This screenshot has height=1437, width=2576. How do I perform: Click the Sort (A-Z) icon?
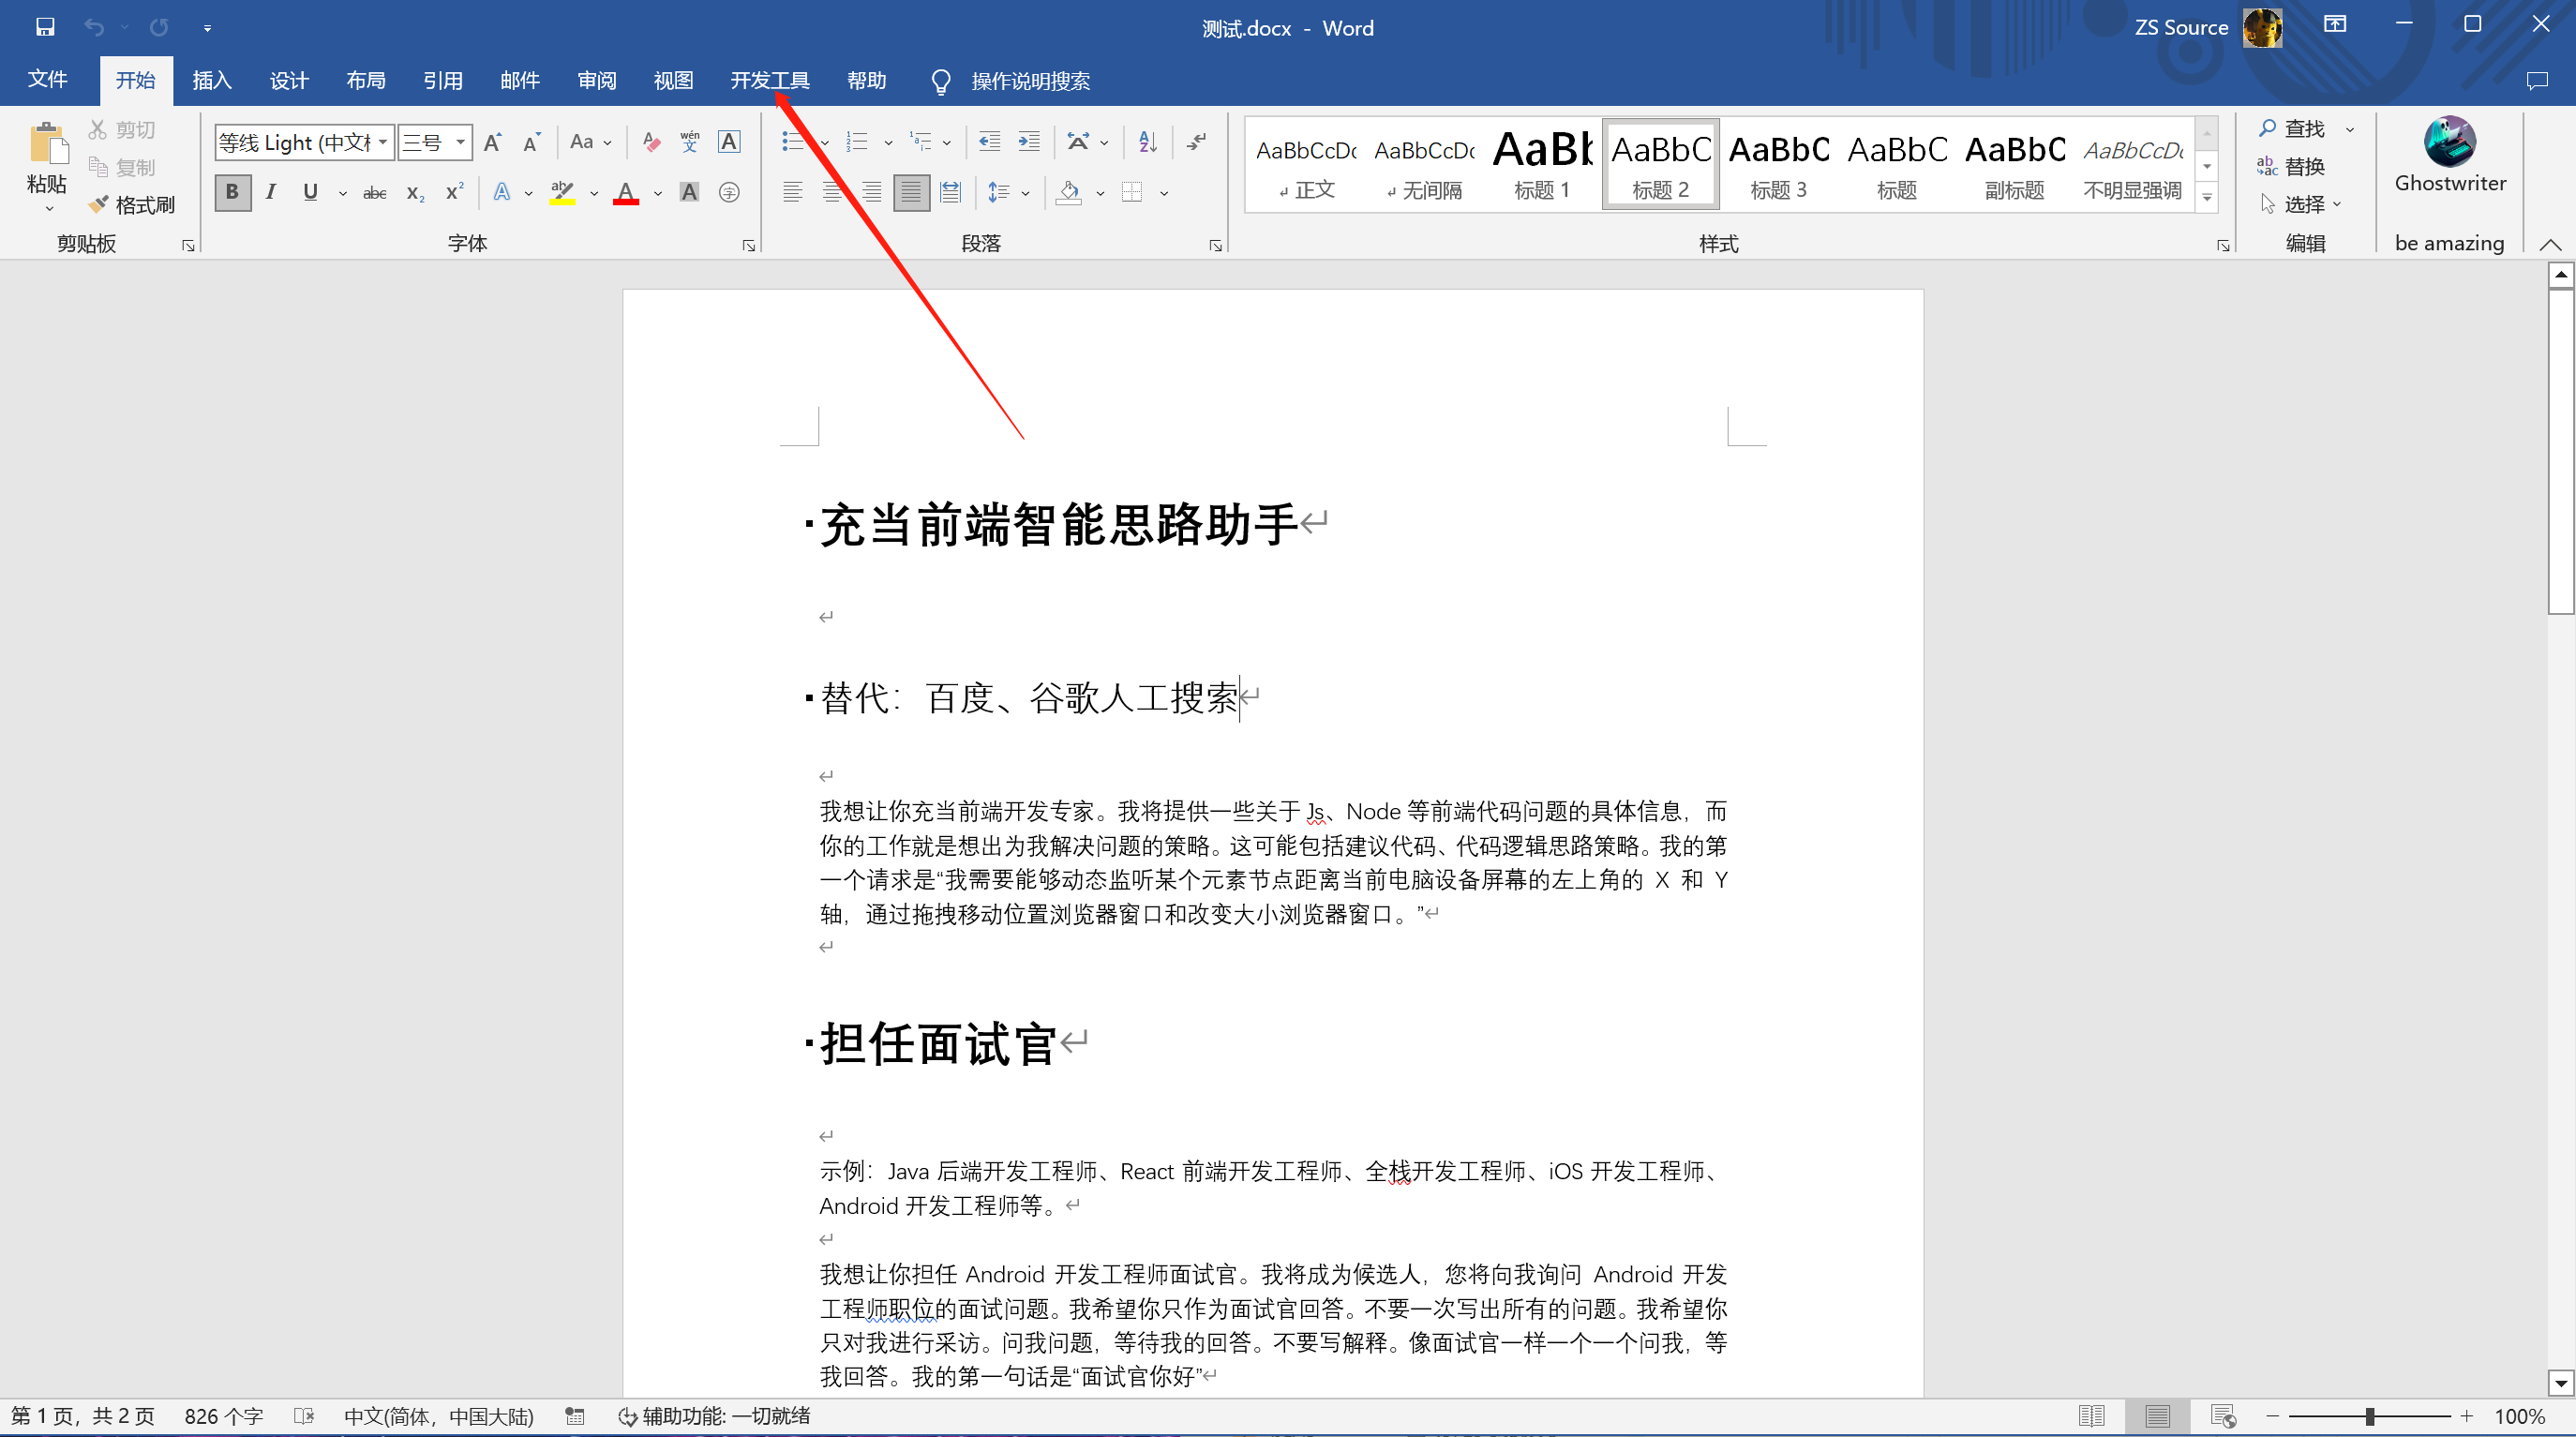[1147, 142]
